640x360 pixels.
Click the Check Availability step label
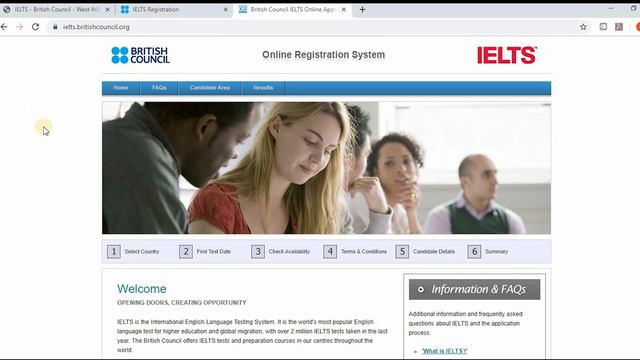(x=289, y=252)
